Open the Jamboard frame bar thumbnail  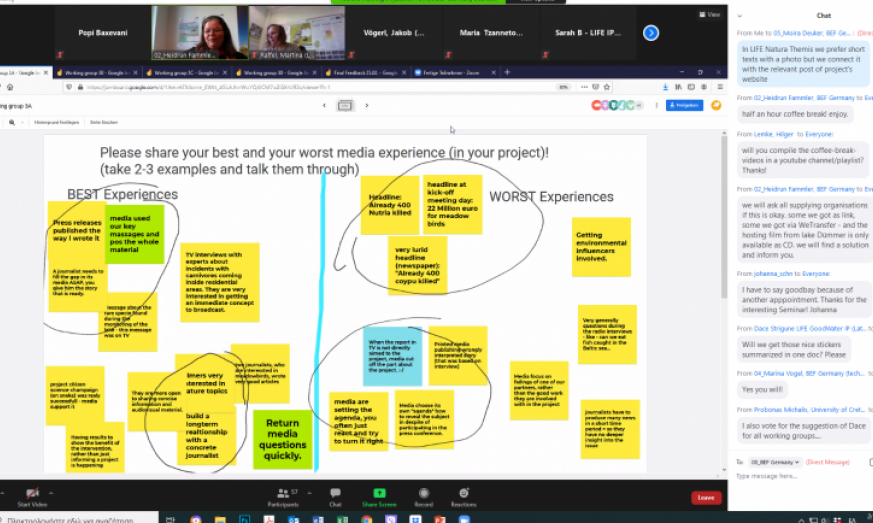coord(345,105)
